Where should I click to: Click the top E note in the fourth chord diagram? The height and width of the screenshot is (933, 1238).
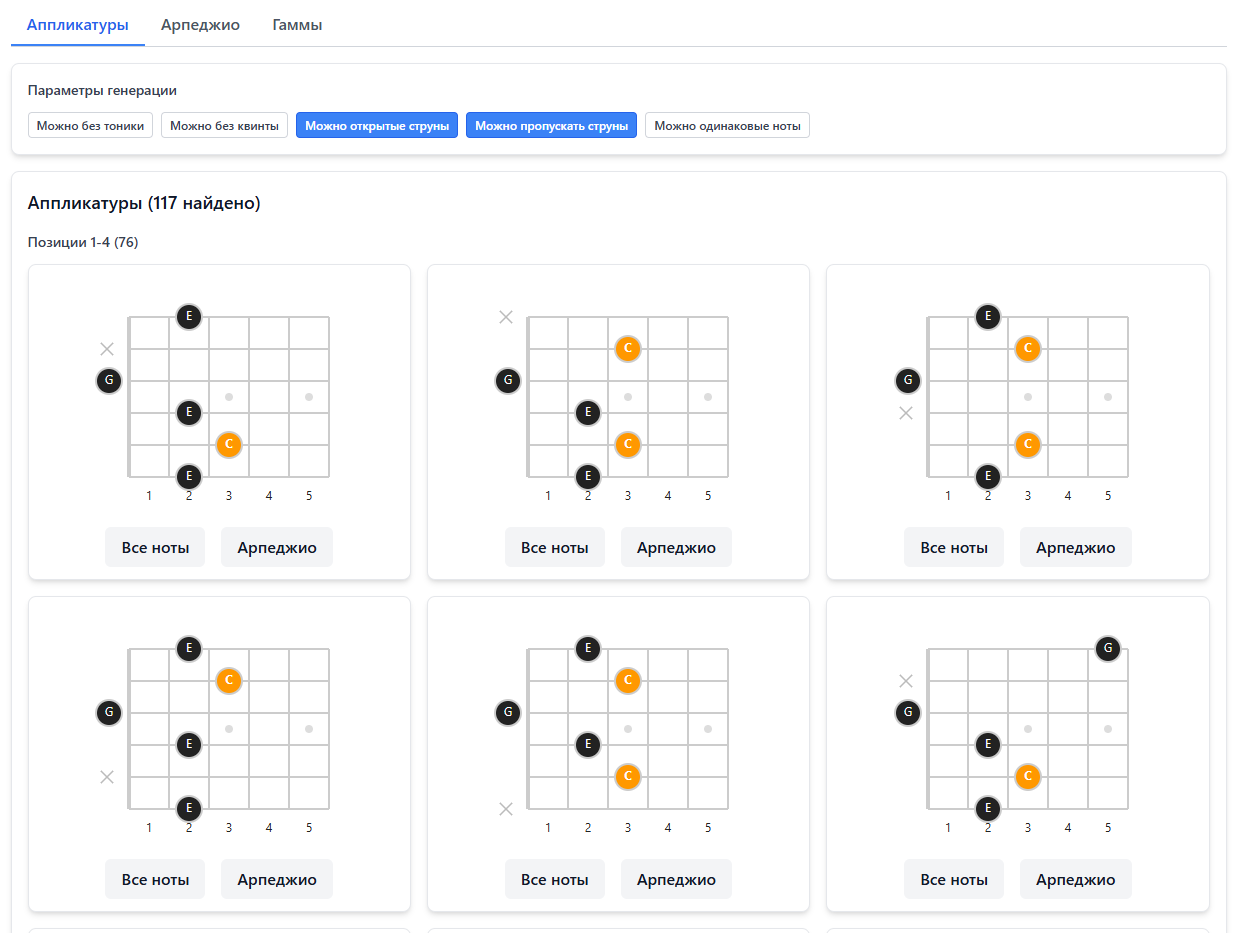[189, 649]
